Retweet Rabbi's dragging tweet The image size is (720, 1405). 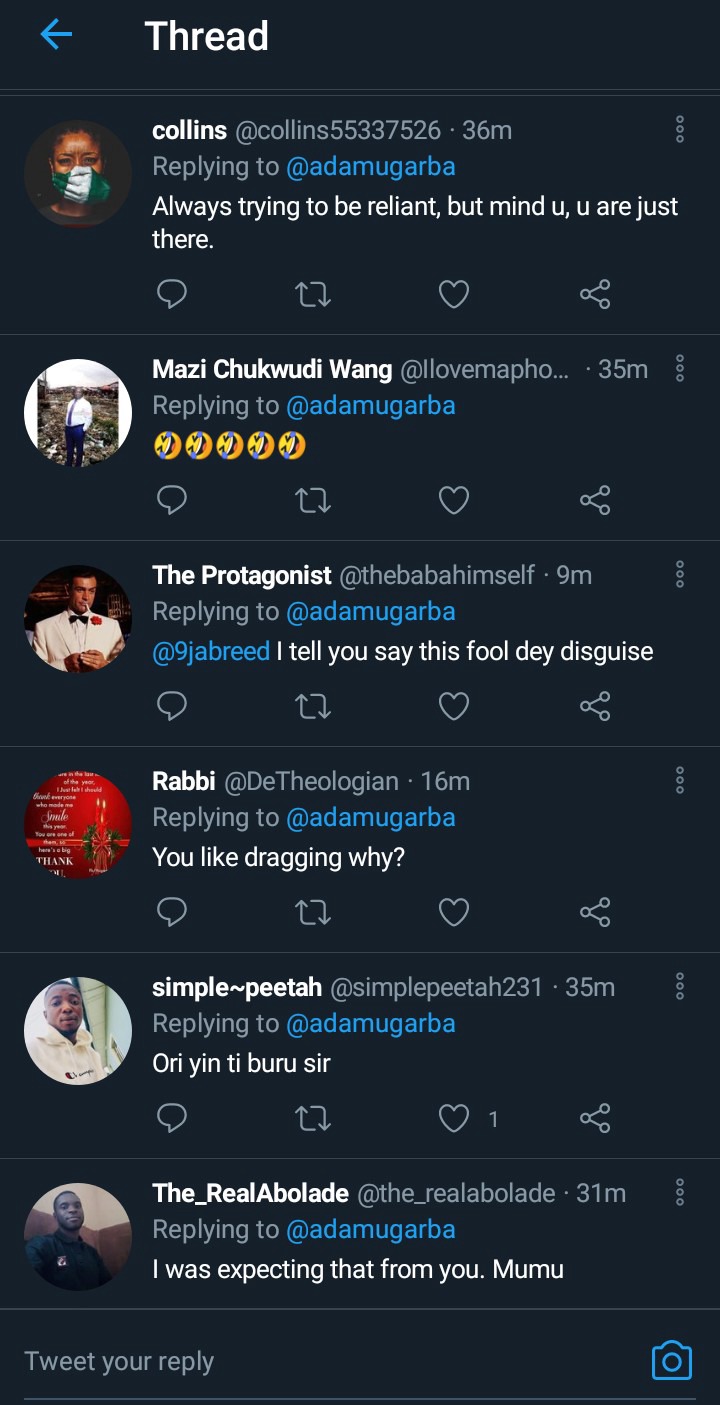tap(313, 912)
